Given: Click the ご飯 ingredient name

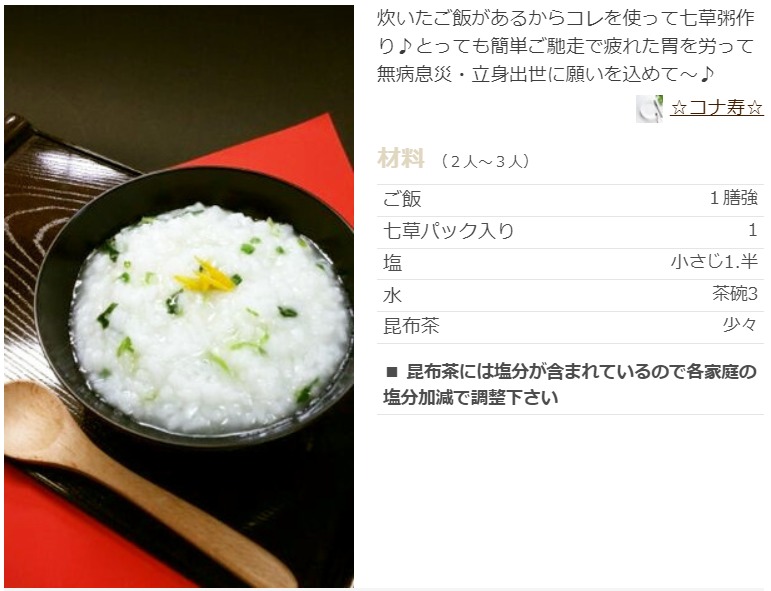Looking at the screenshot, I should pos(402,199).
